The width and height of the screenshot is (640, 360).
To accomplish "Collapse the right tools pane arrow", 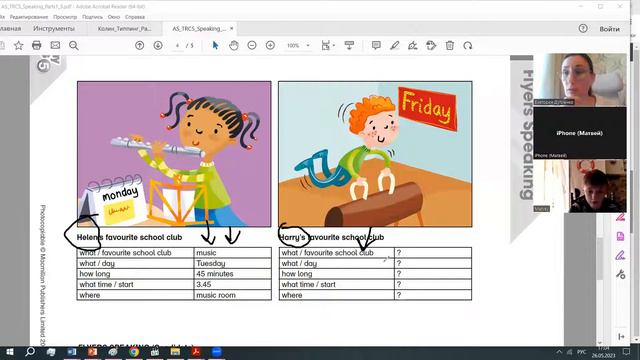I will point(621,336).
